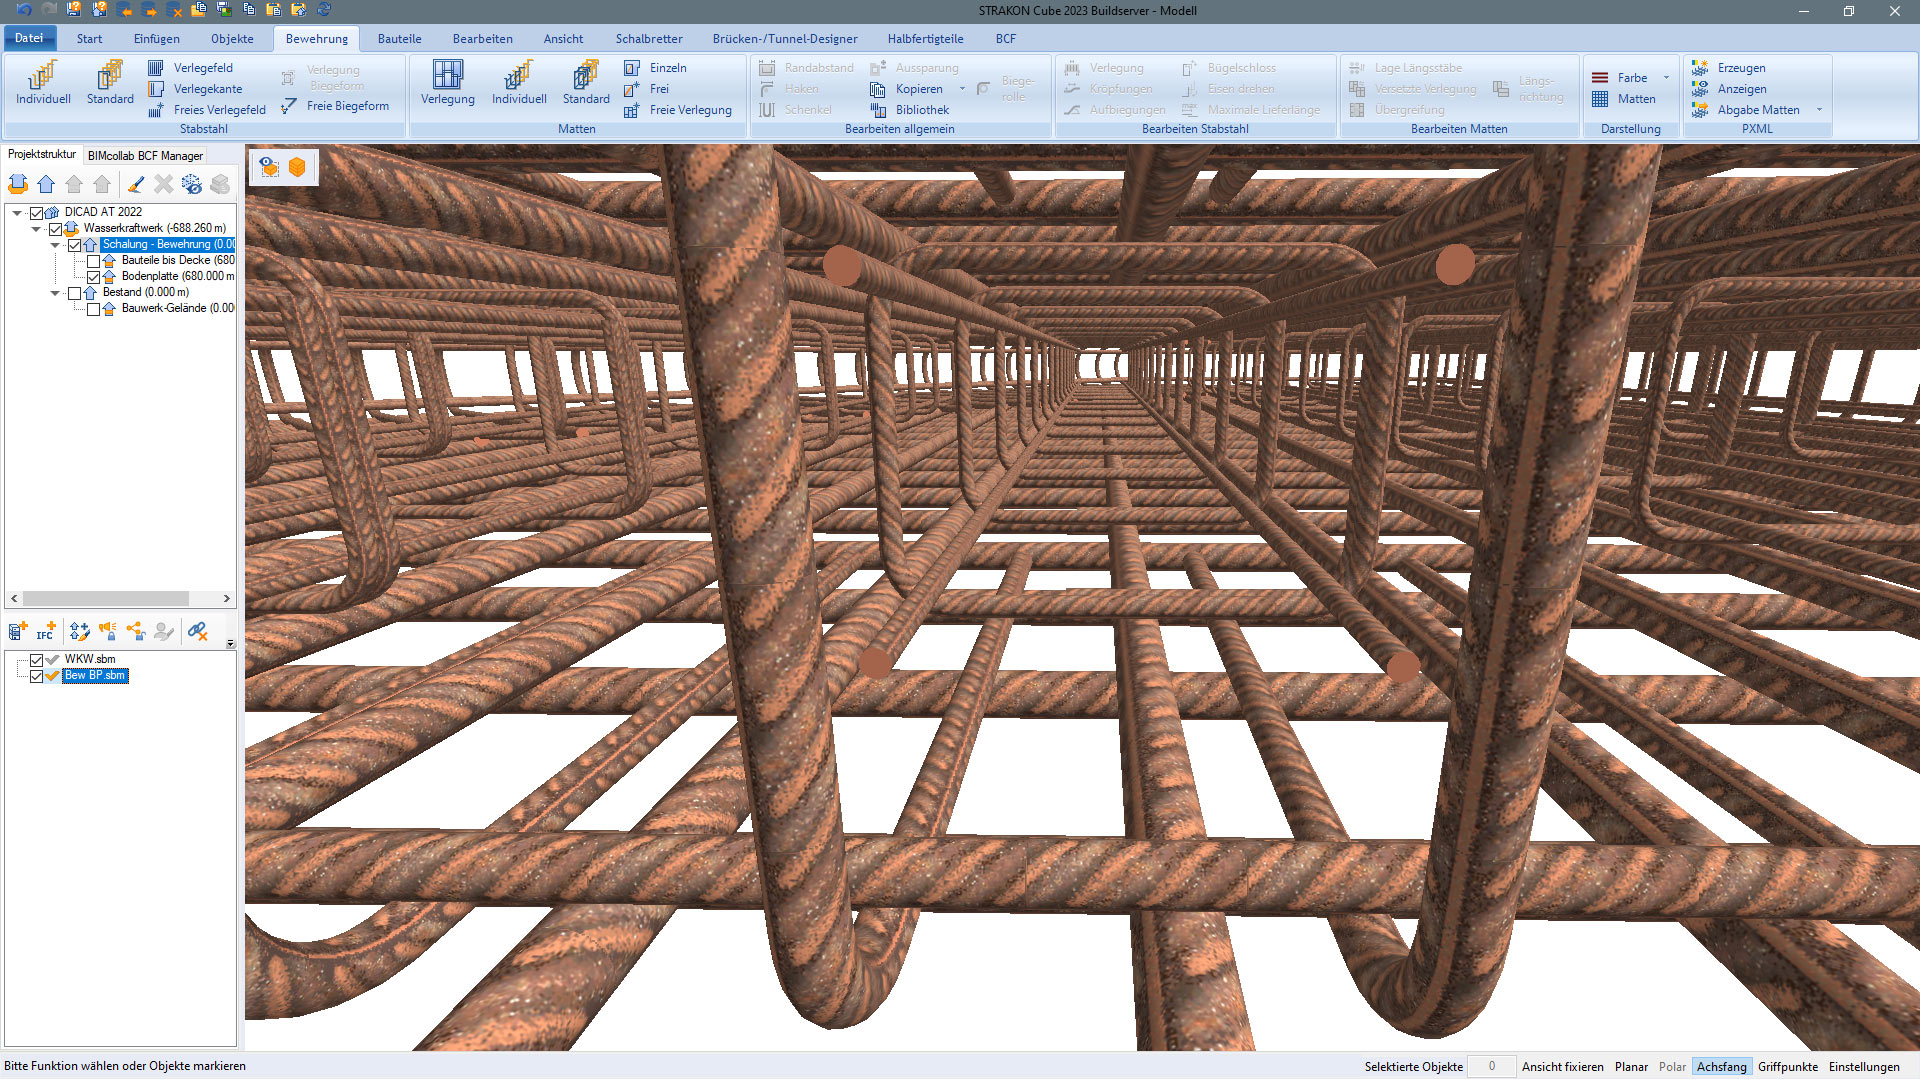This screenshot has width=1920, height=1080.
Task: Toggle Achsfang in the status bar
Action: tap(1720, 1067)
